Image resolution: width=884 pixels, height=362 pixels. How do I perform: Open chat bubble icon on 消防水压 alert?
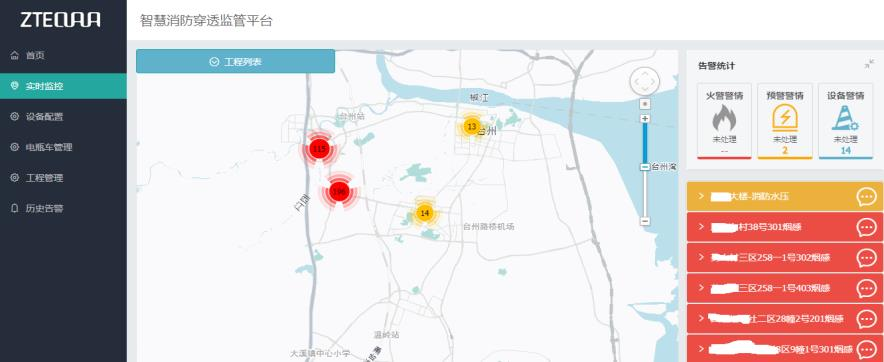coord(867,197)
